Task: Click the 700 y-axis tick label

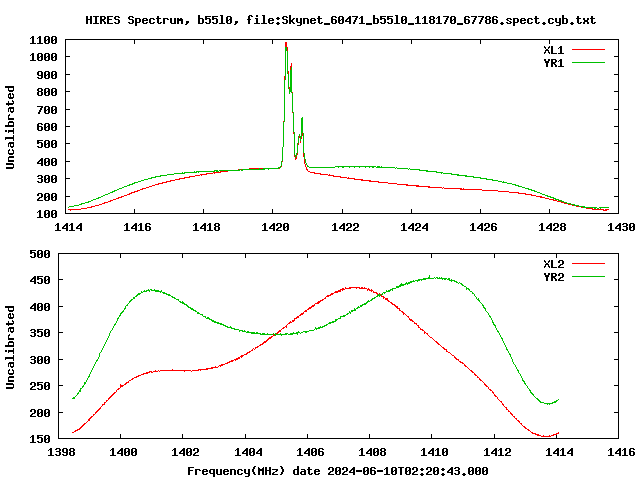Action: tap(47, 110)
